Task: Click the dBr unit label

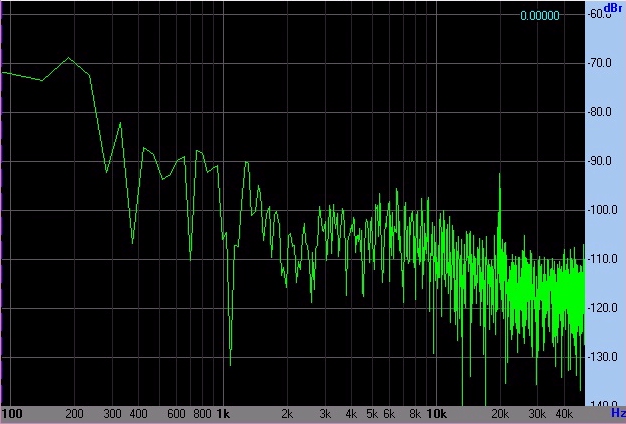Action: tap(613, 8)
